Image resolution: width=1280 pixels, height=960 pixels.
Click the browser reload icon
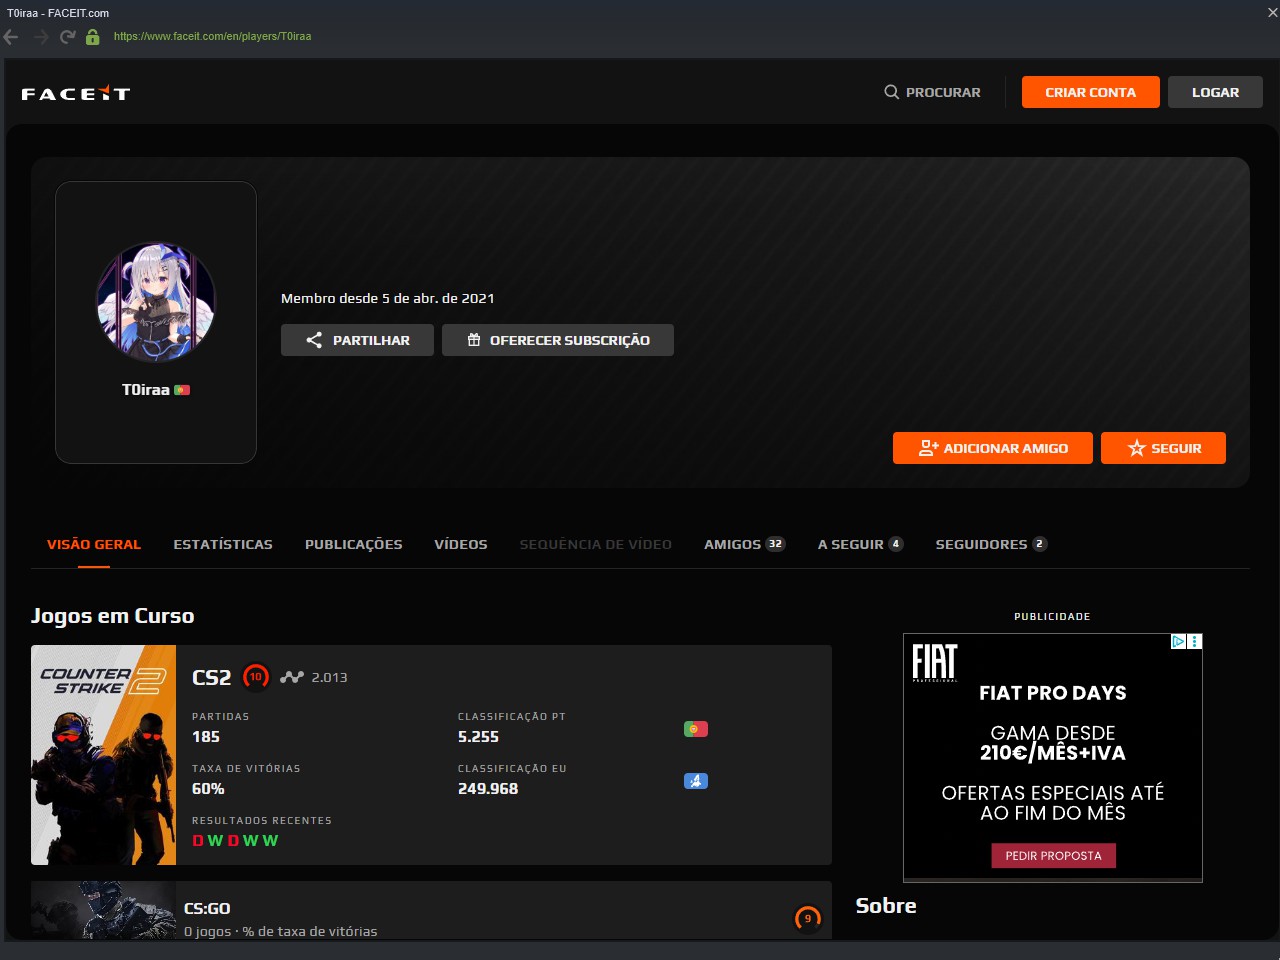click(x=67, y=37)
